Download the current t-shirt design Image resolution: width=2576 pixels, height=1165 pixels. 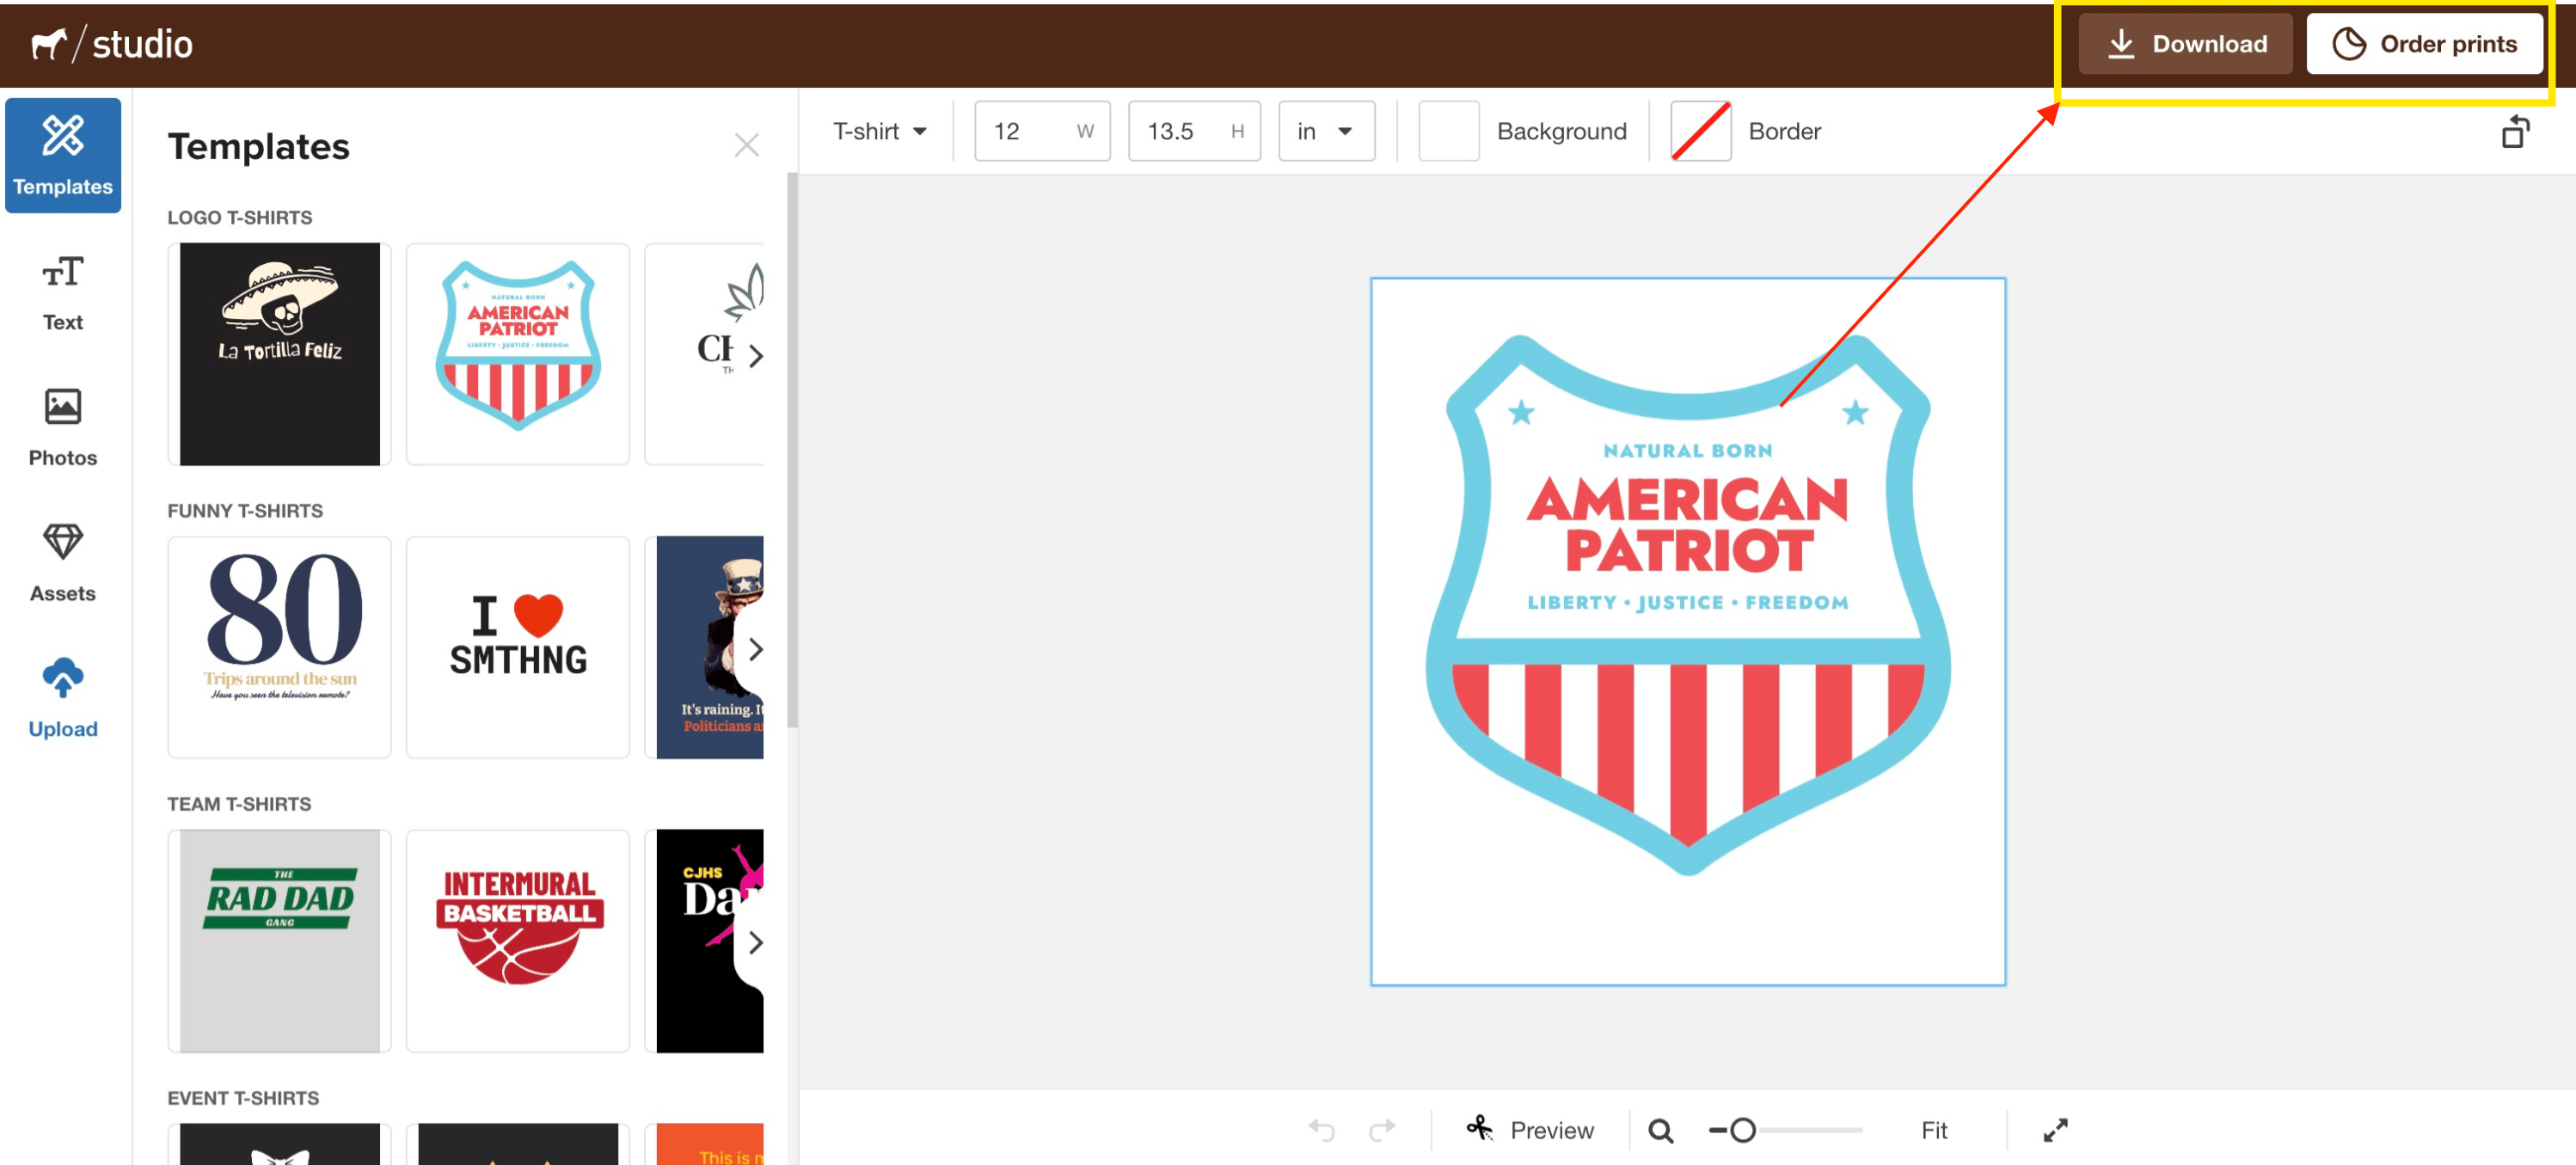pos(2187,45)
